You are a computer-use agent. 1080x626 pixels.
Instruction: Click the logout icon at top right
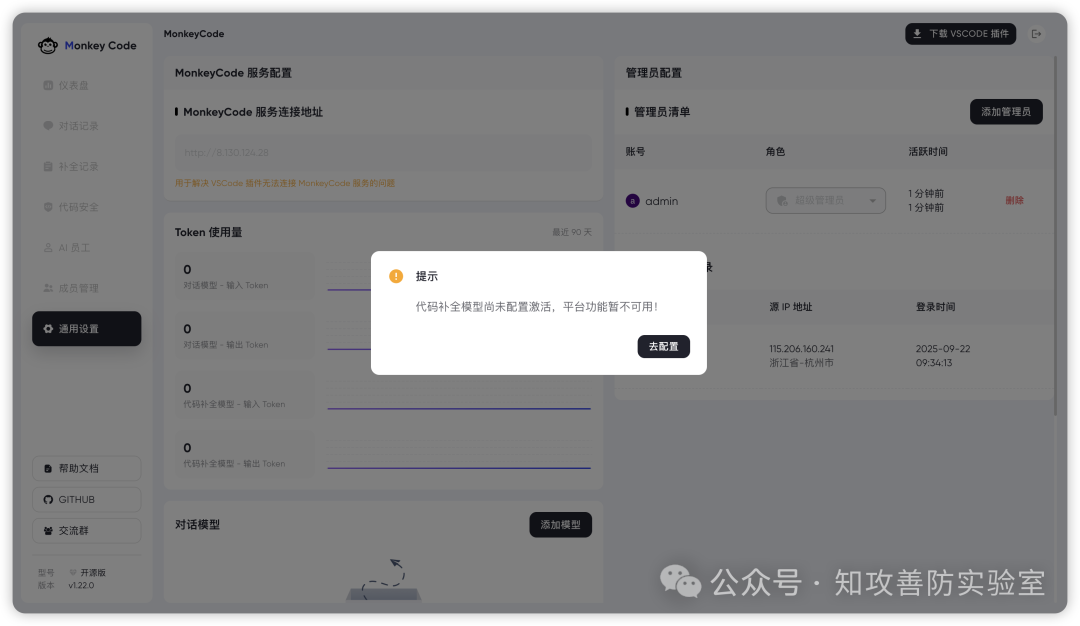pos(1037,33)
